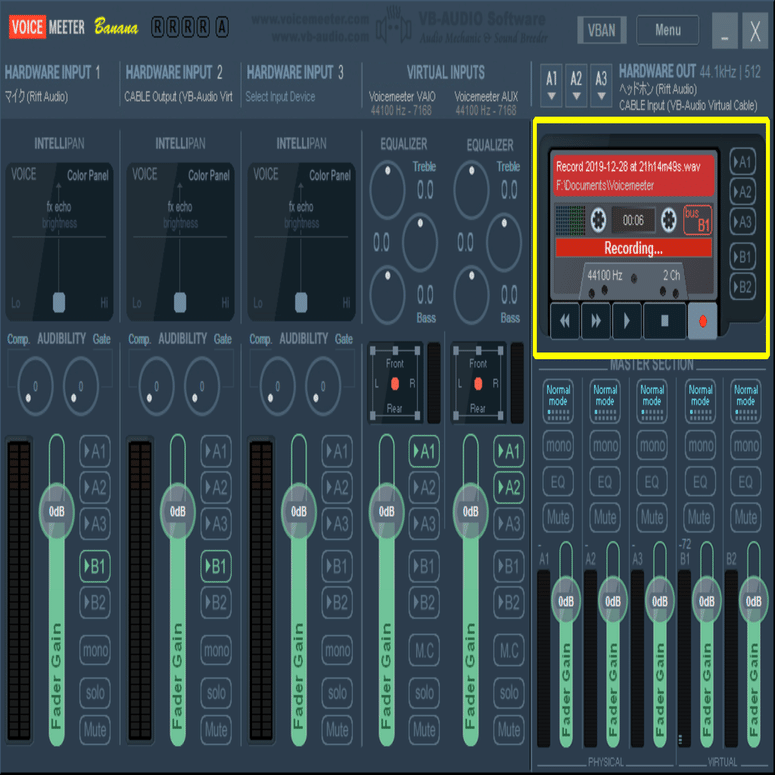Click the cassette rewind button
Viewport: 775px width, 775px height.
(564, 321)
